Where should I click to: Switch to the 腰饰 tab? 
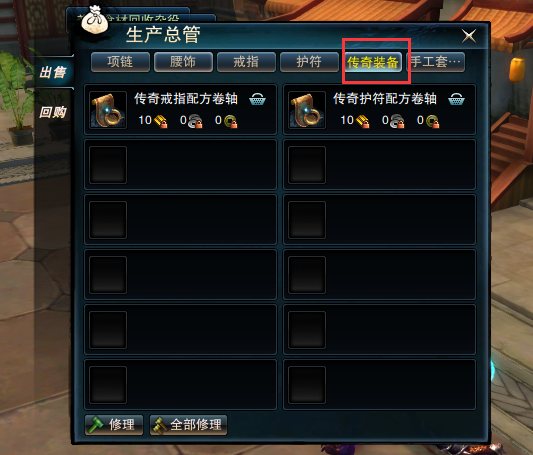tap(183, 62)
